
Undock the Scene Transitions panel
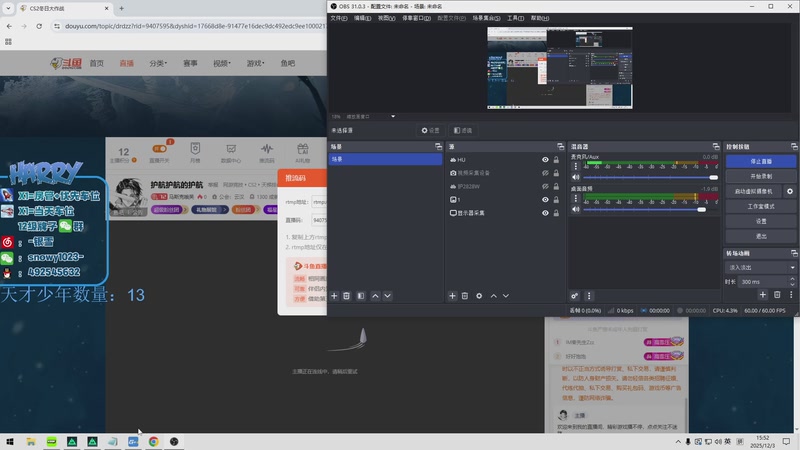(794, 253)
